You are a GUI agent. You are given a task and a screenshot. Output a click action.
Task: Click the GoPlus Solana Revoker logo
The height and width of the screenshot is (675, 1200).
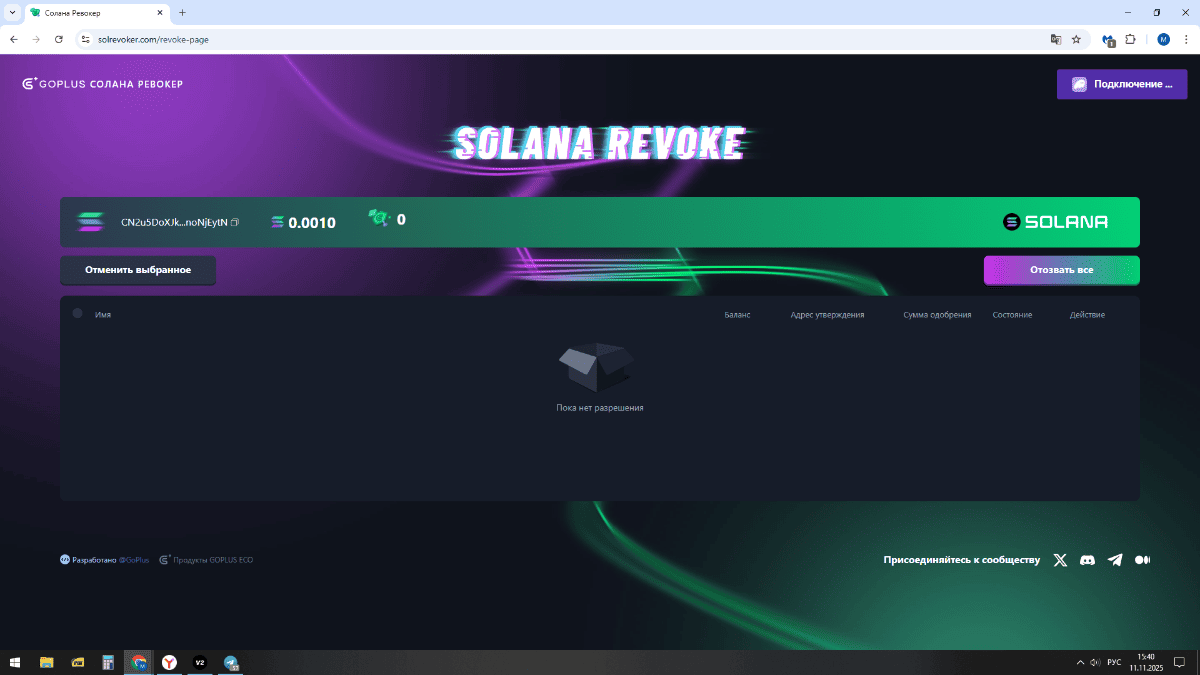click(x=103, y=84)
